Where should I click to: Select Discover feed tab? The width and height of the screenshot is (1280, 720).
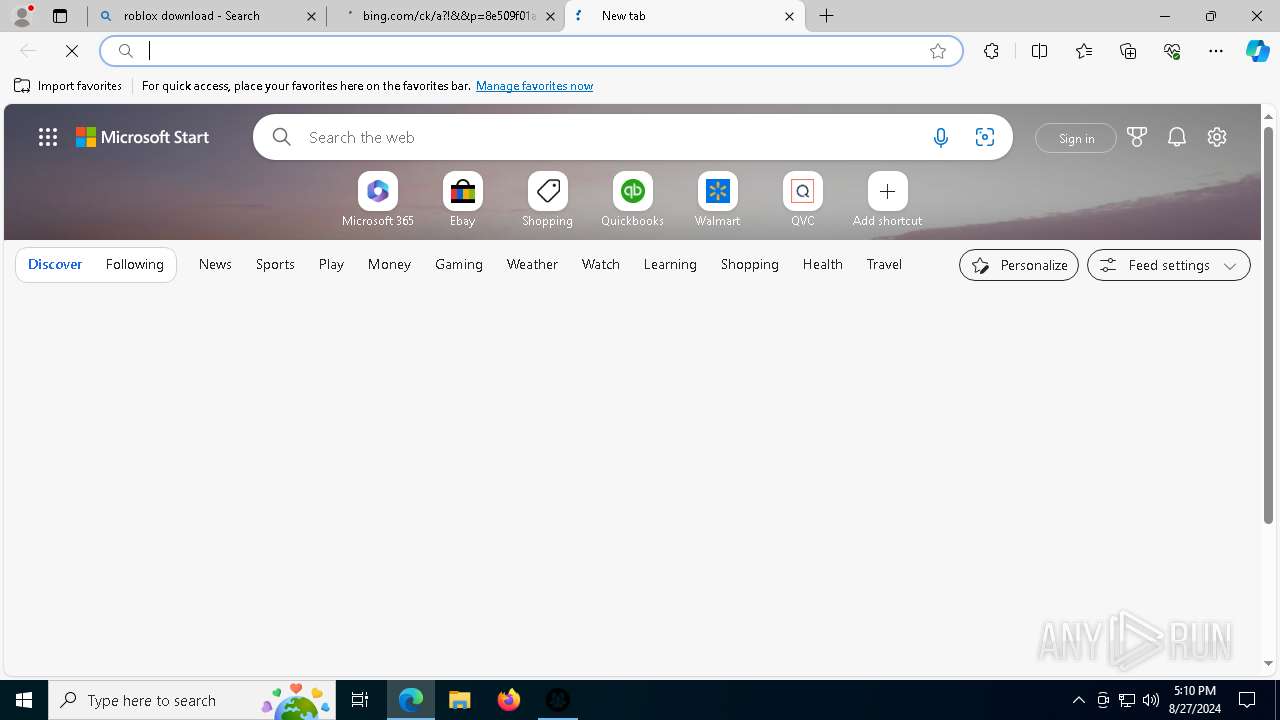click(x=55, y=264)
